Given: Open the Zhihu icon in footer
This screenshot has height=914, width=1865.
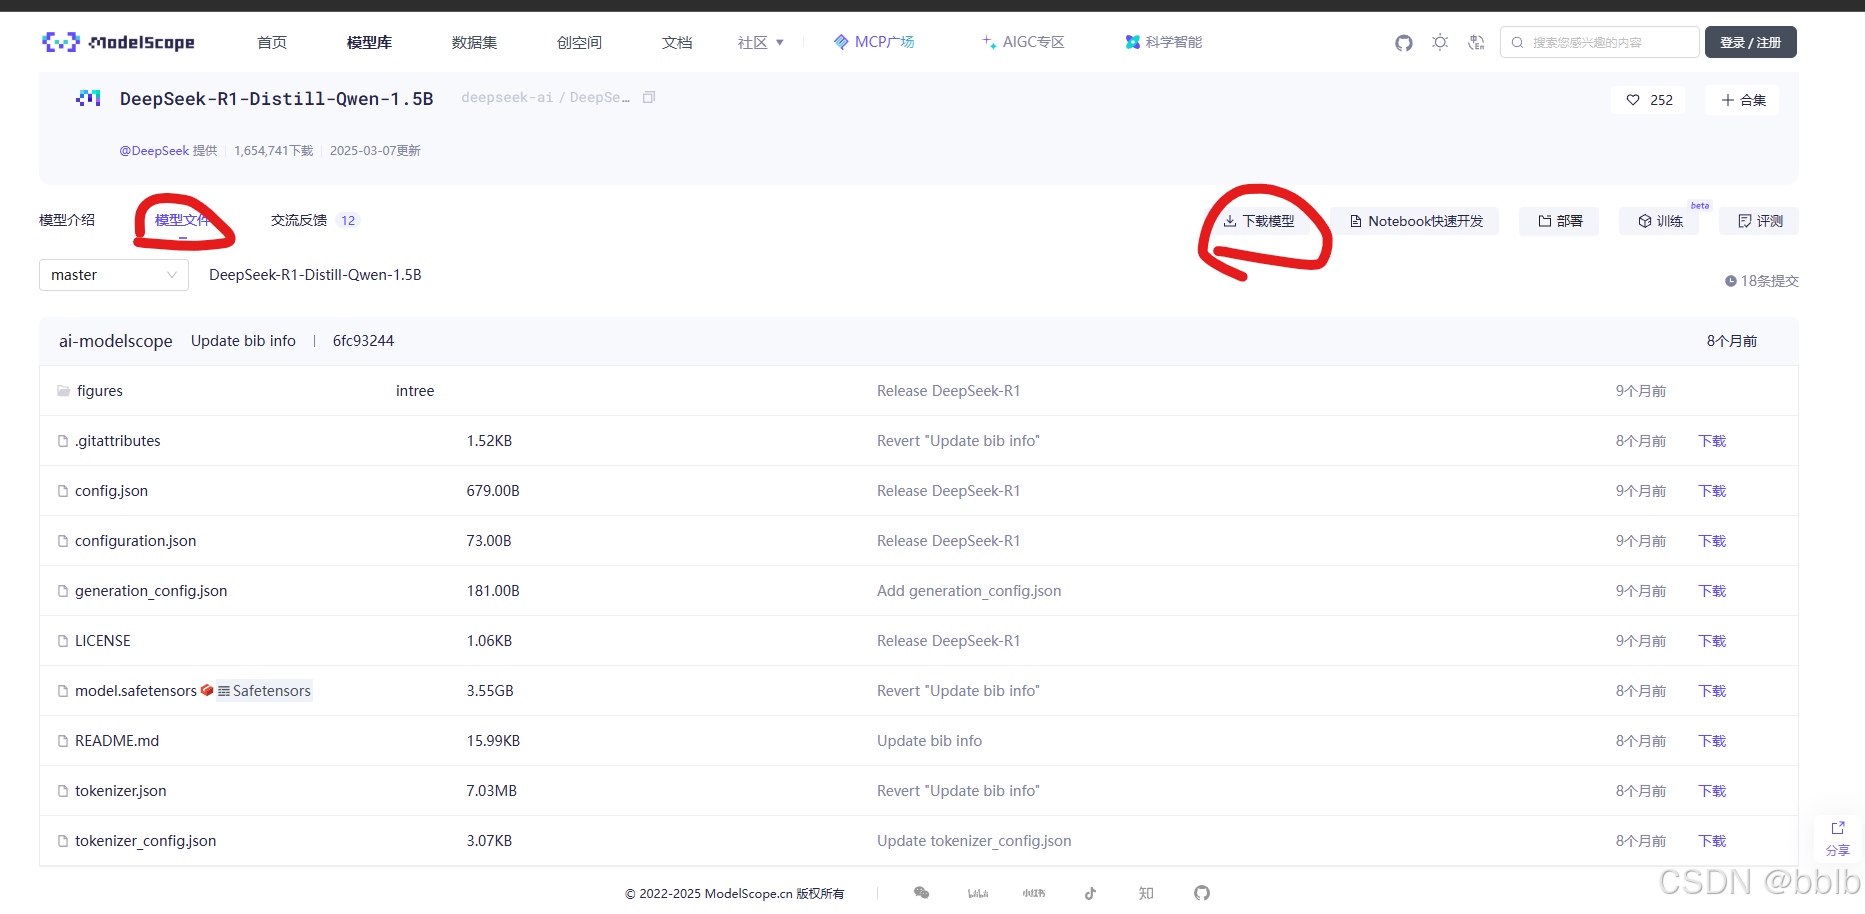Looking at the screenshot, I should click(x=1146, y=893).
